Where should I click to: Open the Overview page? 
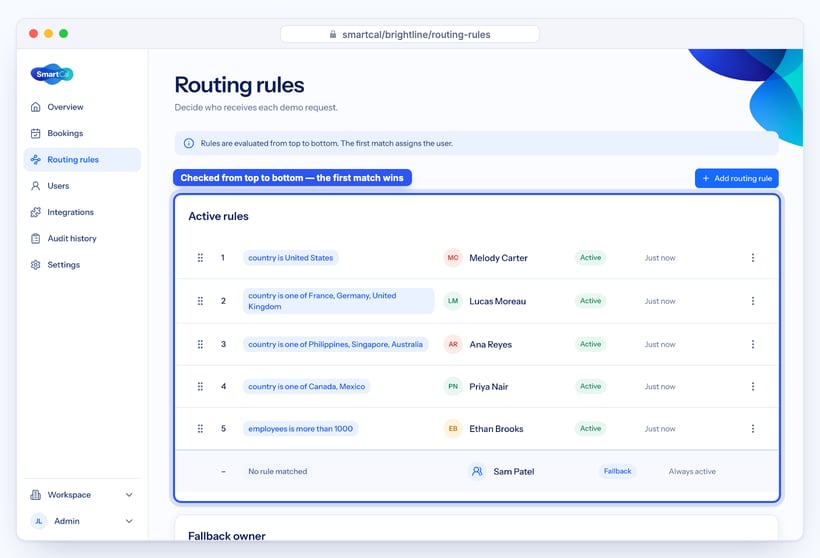click(x=82, y=107)
